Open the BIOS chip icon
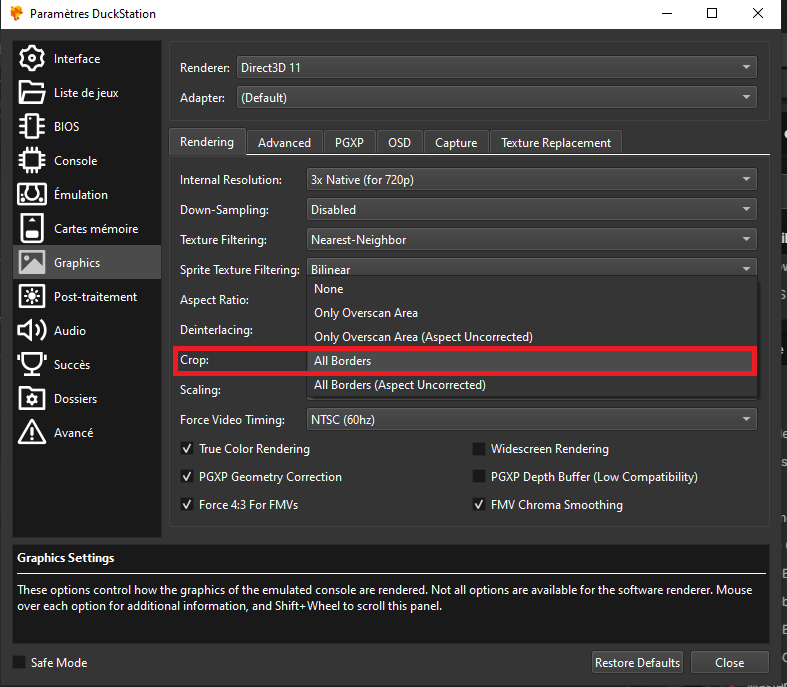The width and height of the screenshot is (787, 687). click(32, 126)
